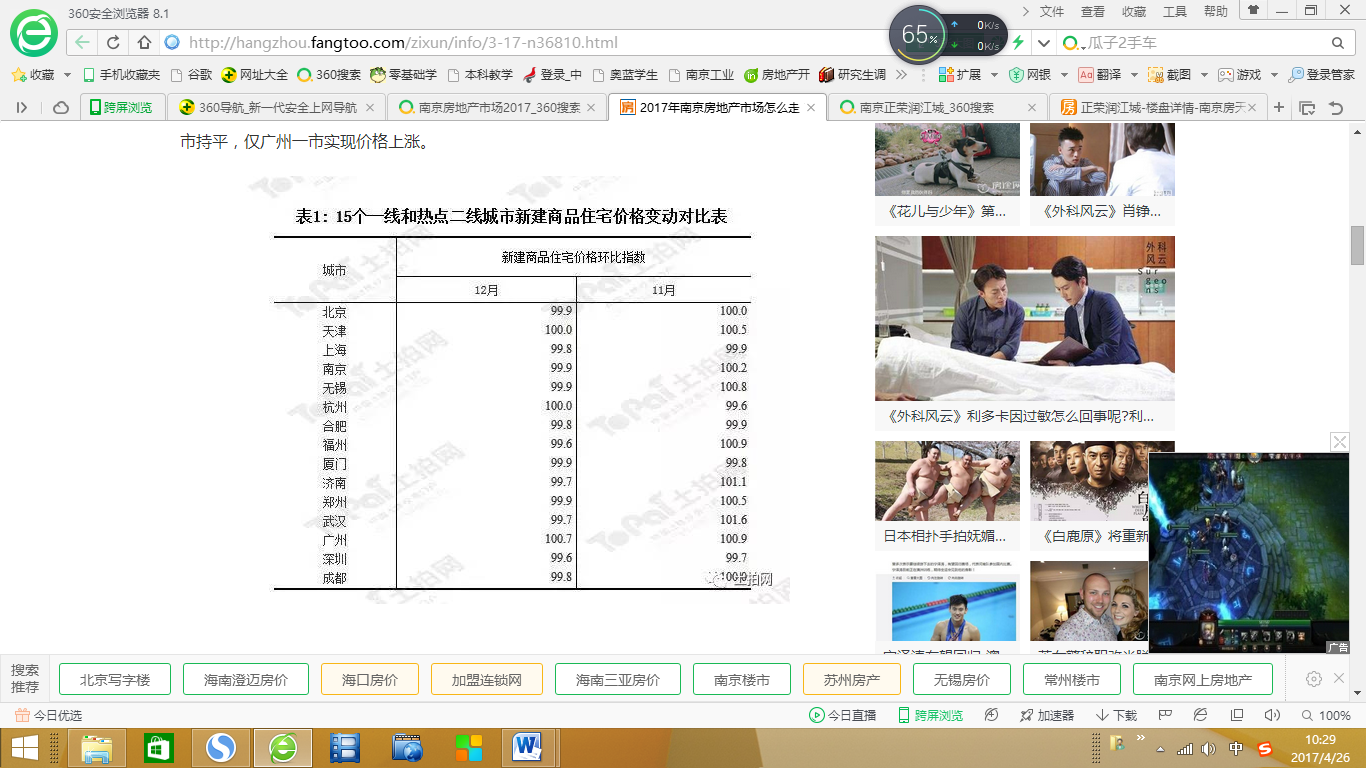Open the 收藏 star favorites button
Screen dimensions: 1366x768
[x=35, y=75]
